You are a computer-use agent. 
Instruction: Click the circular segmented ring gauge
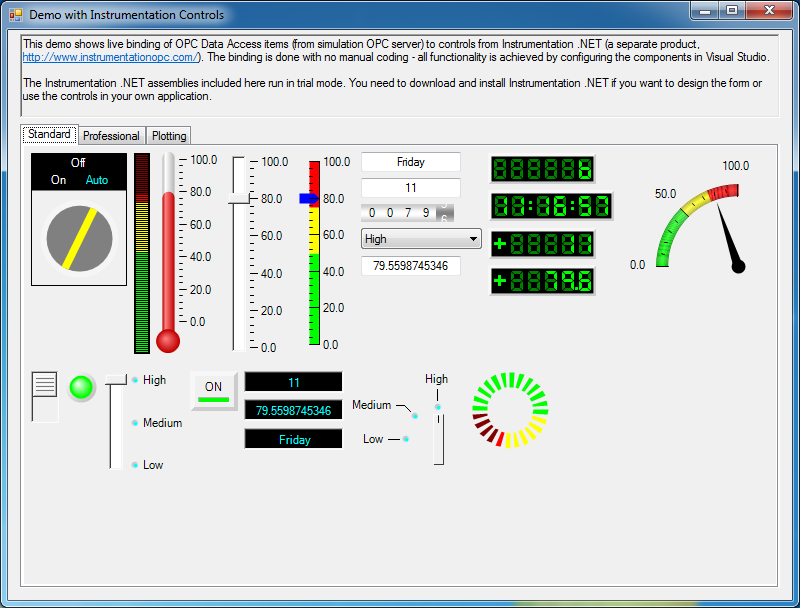point(511,410)
